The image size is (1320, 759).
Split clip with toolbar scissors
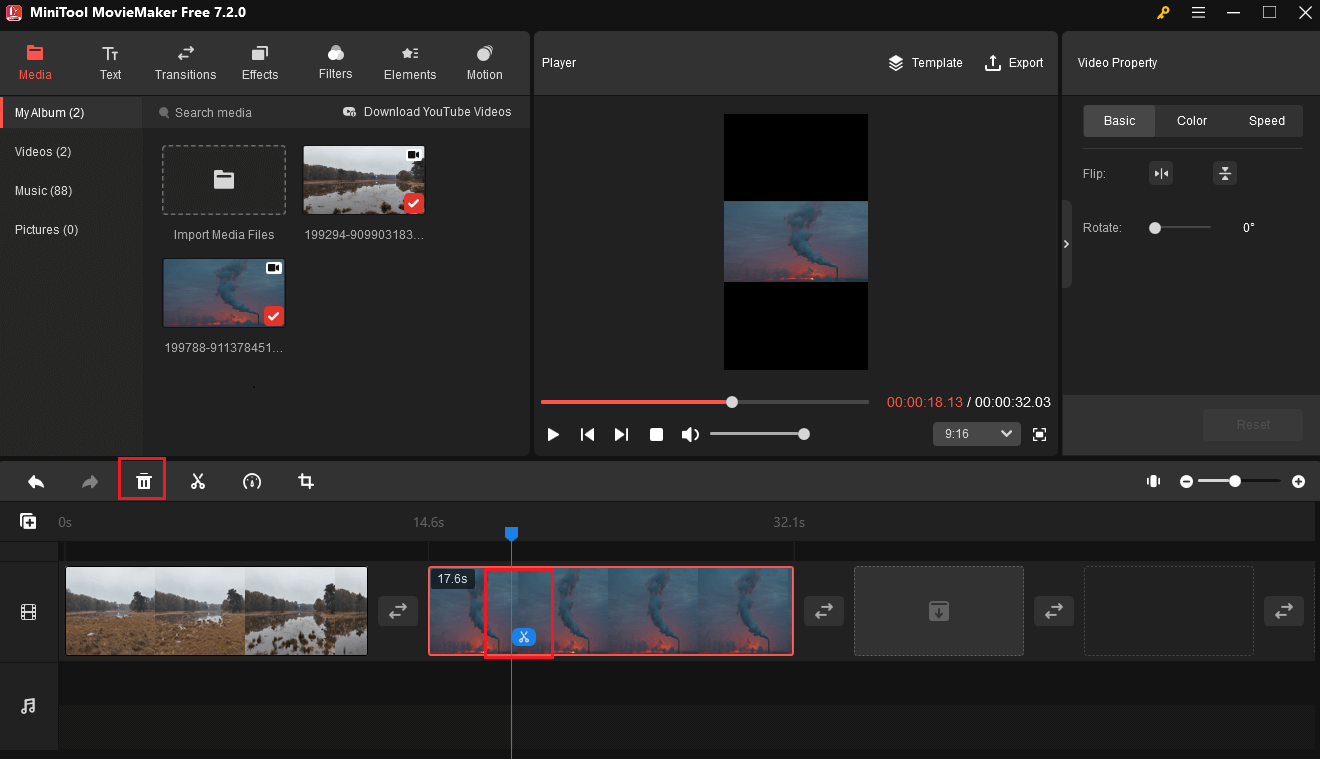click(198, 482)
